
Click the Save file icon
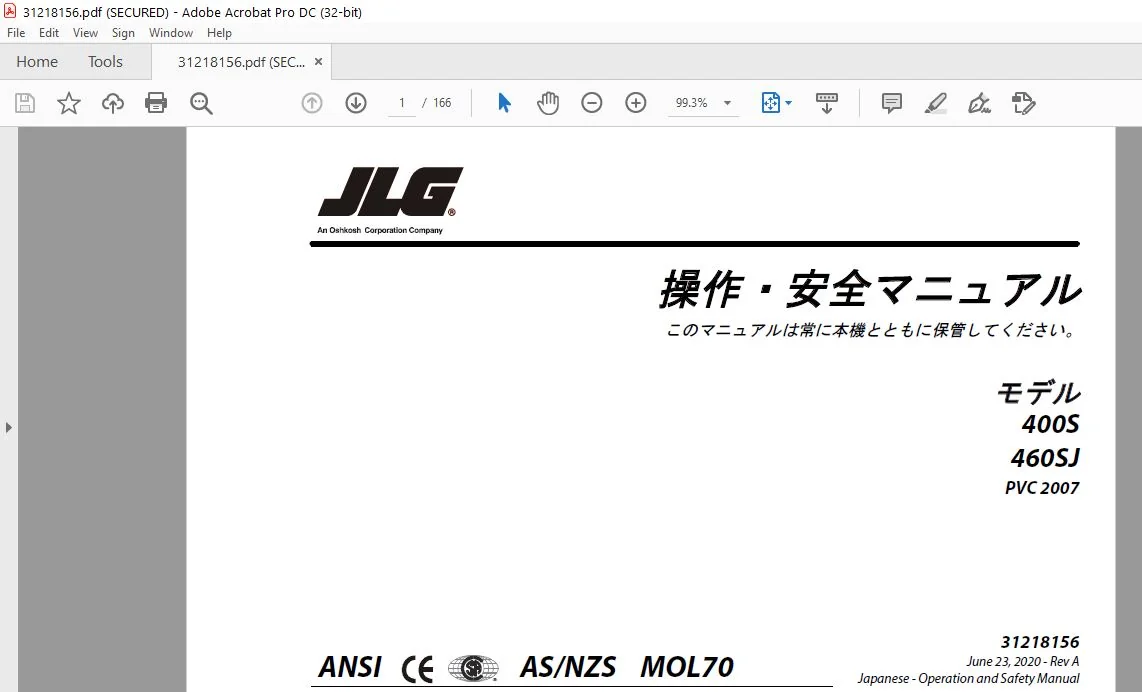point(25,103)
